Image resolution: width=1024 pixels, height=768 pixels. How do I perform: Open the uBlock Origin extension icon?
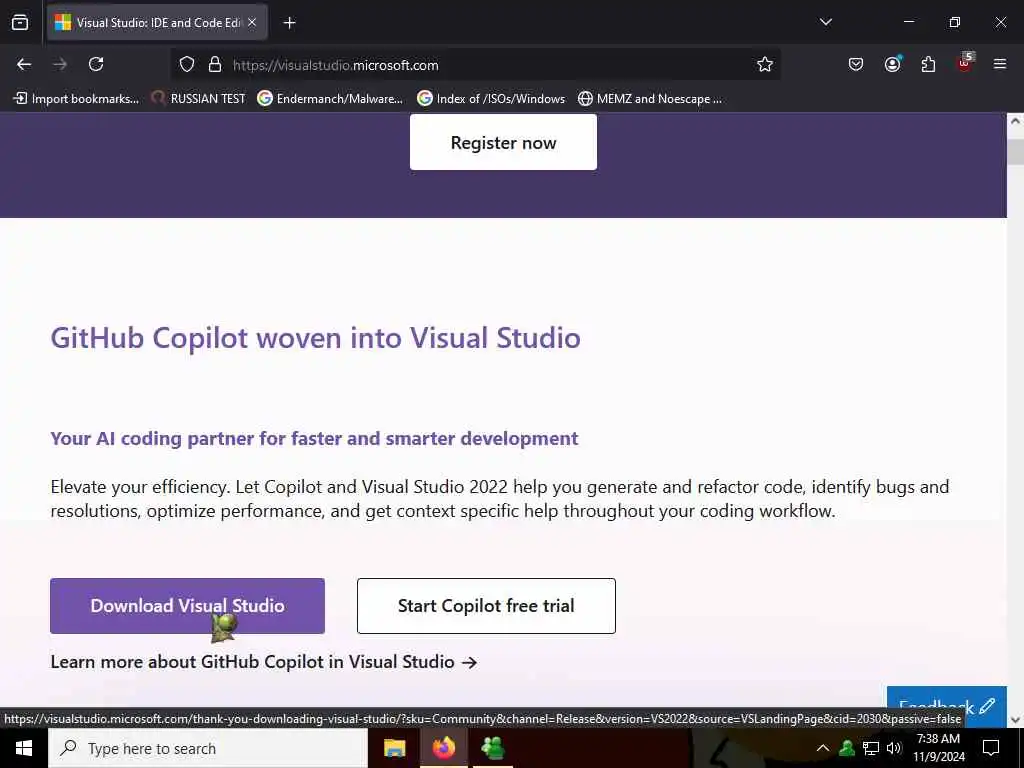(965, 63)
